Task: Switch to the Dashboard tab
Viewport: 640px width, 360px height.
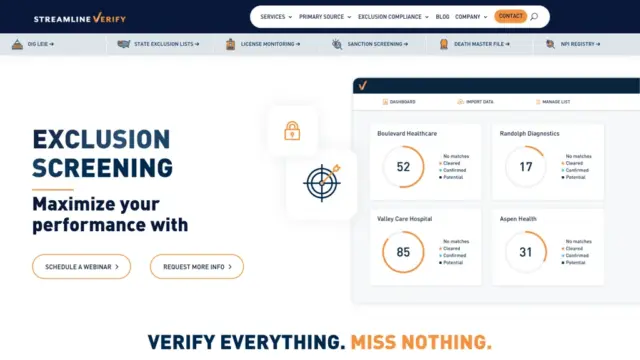Action: [399, 102]
